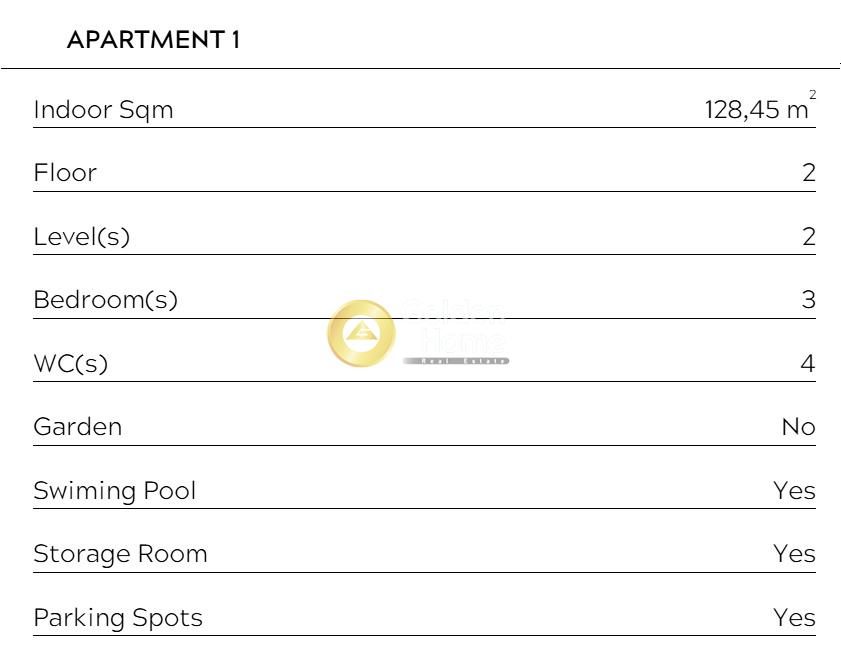Click the Garden label

[78, 427]
